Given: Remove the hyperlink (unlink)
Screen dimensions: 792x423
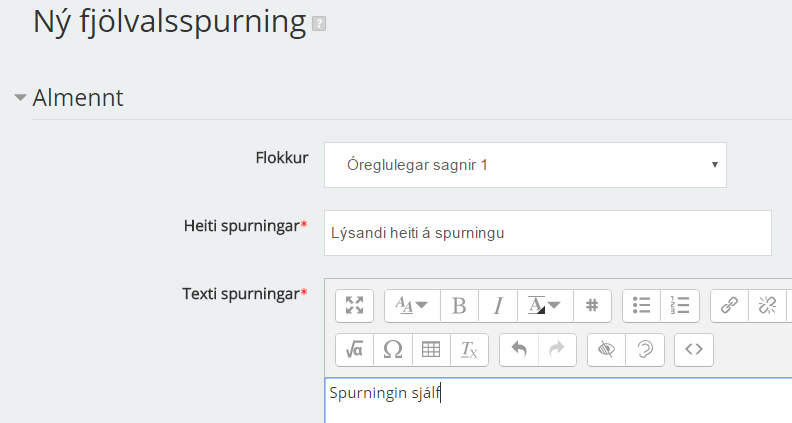Looking at the screenshot, I should 767,306.
